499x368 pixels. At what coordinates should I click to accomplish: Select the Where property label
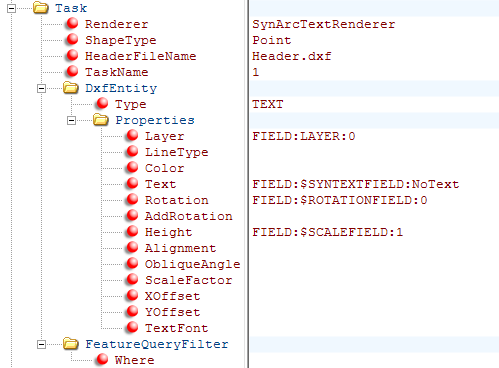(135, 360)
